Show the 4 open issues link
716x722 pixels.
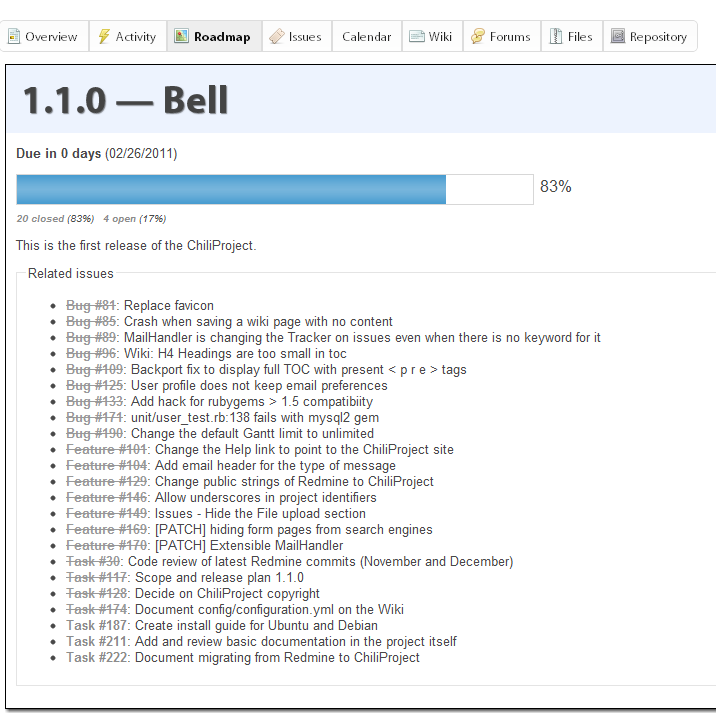click(x=134, y=219)
